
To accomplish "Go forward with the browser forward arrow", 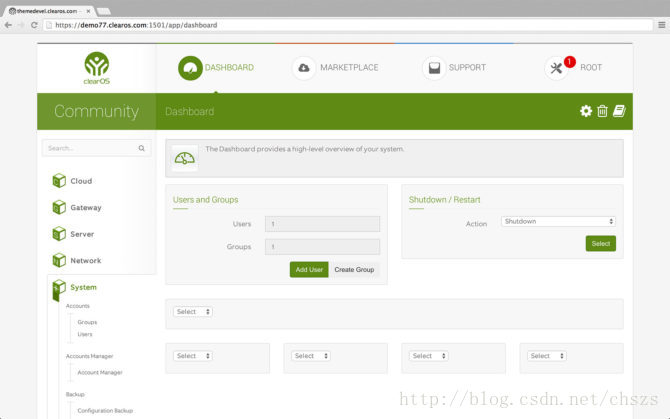I will (21, 25).
